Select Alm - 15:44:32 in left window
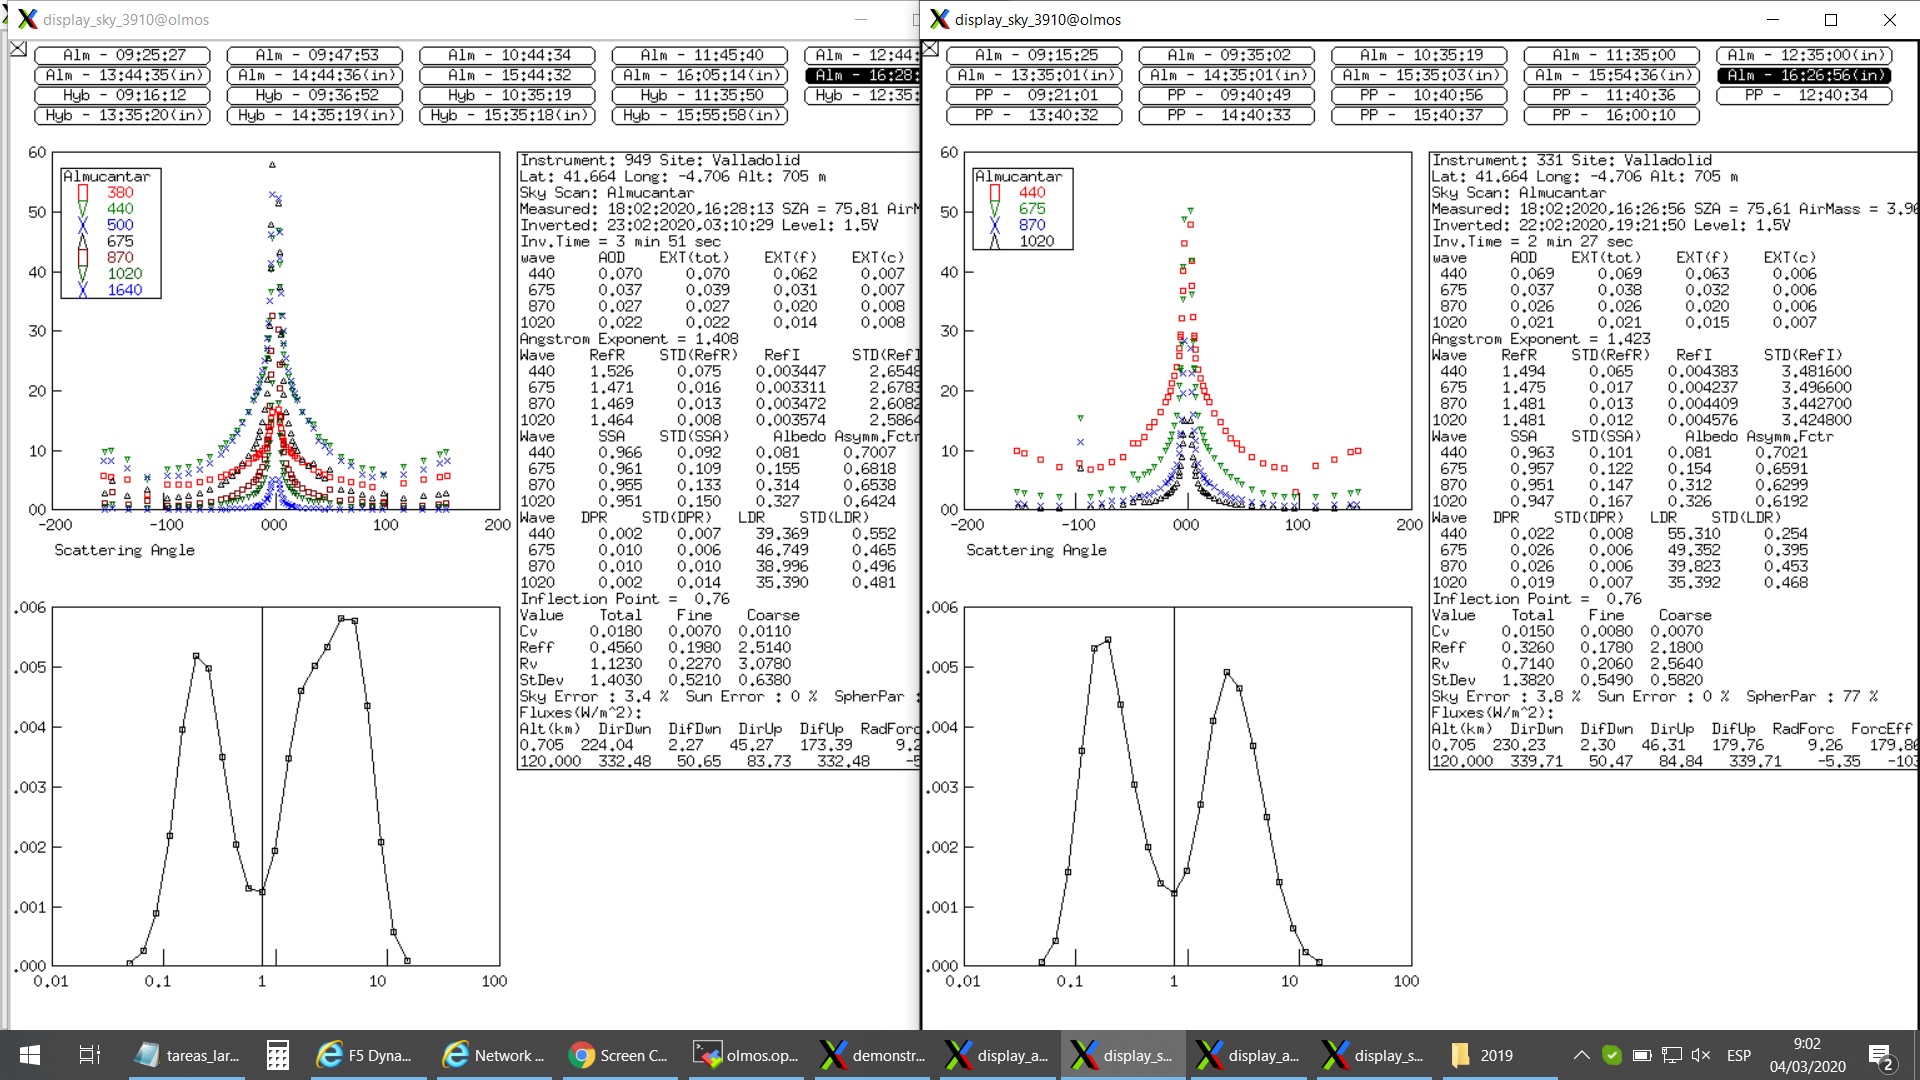1920x1080 pixels. pyautogui.click(x=508, y=75)
